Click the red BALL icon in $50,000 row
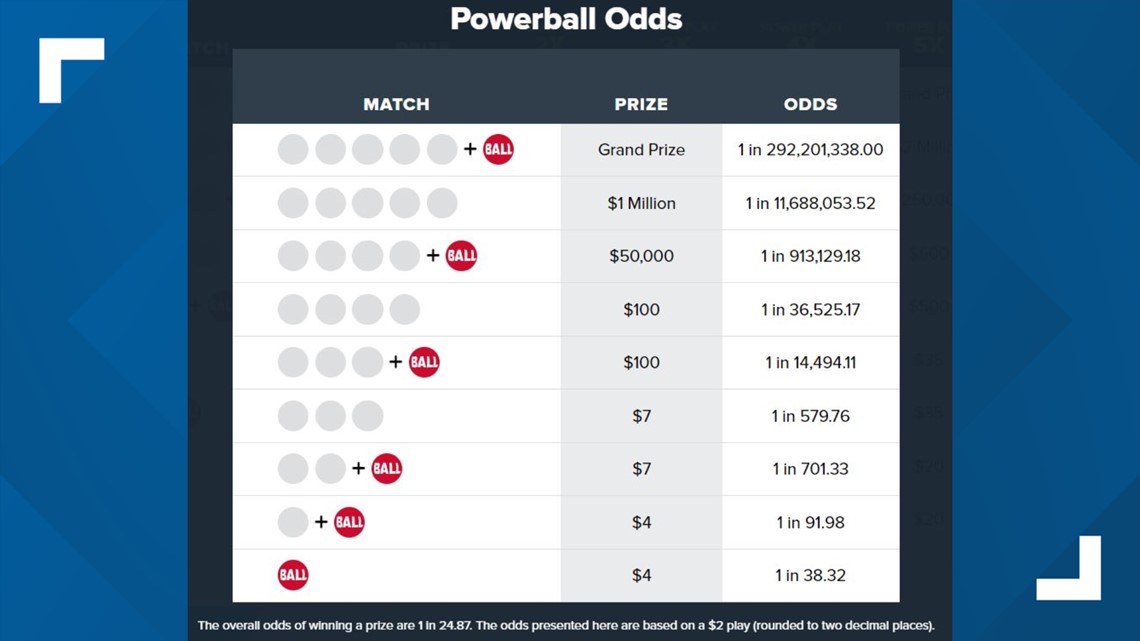The width and height of the screenshot is (1140, 641). pos(461,256)
